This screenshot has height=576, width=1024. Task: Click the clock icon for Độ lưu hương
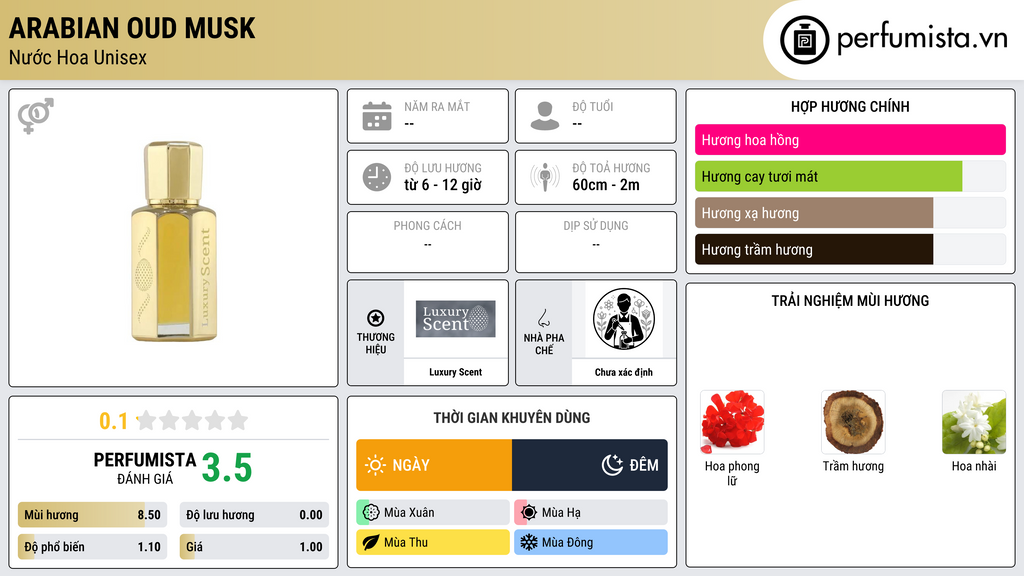coord(377,177)
